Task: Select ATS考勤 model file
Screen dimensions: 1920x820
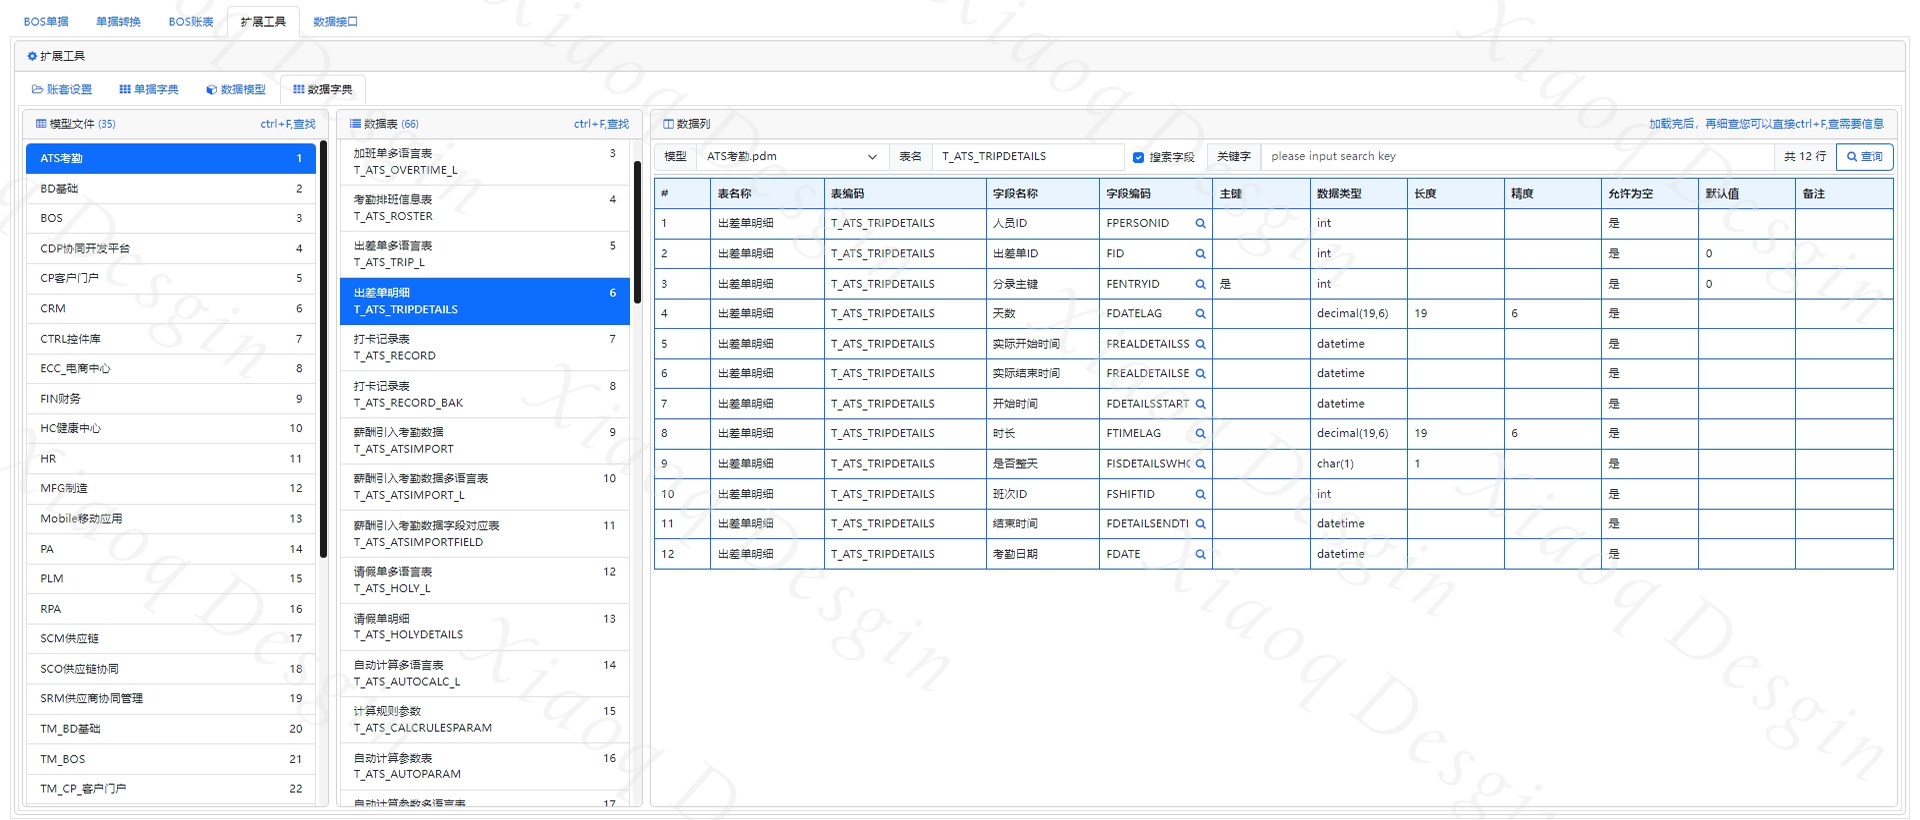Action: (171, 158)
